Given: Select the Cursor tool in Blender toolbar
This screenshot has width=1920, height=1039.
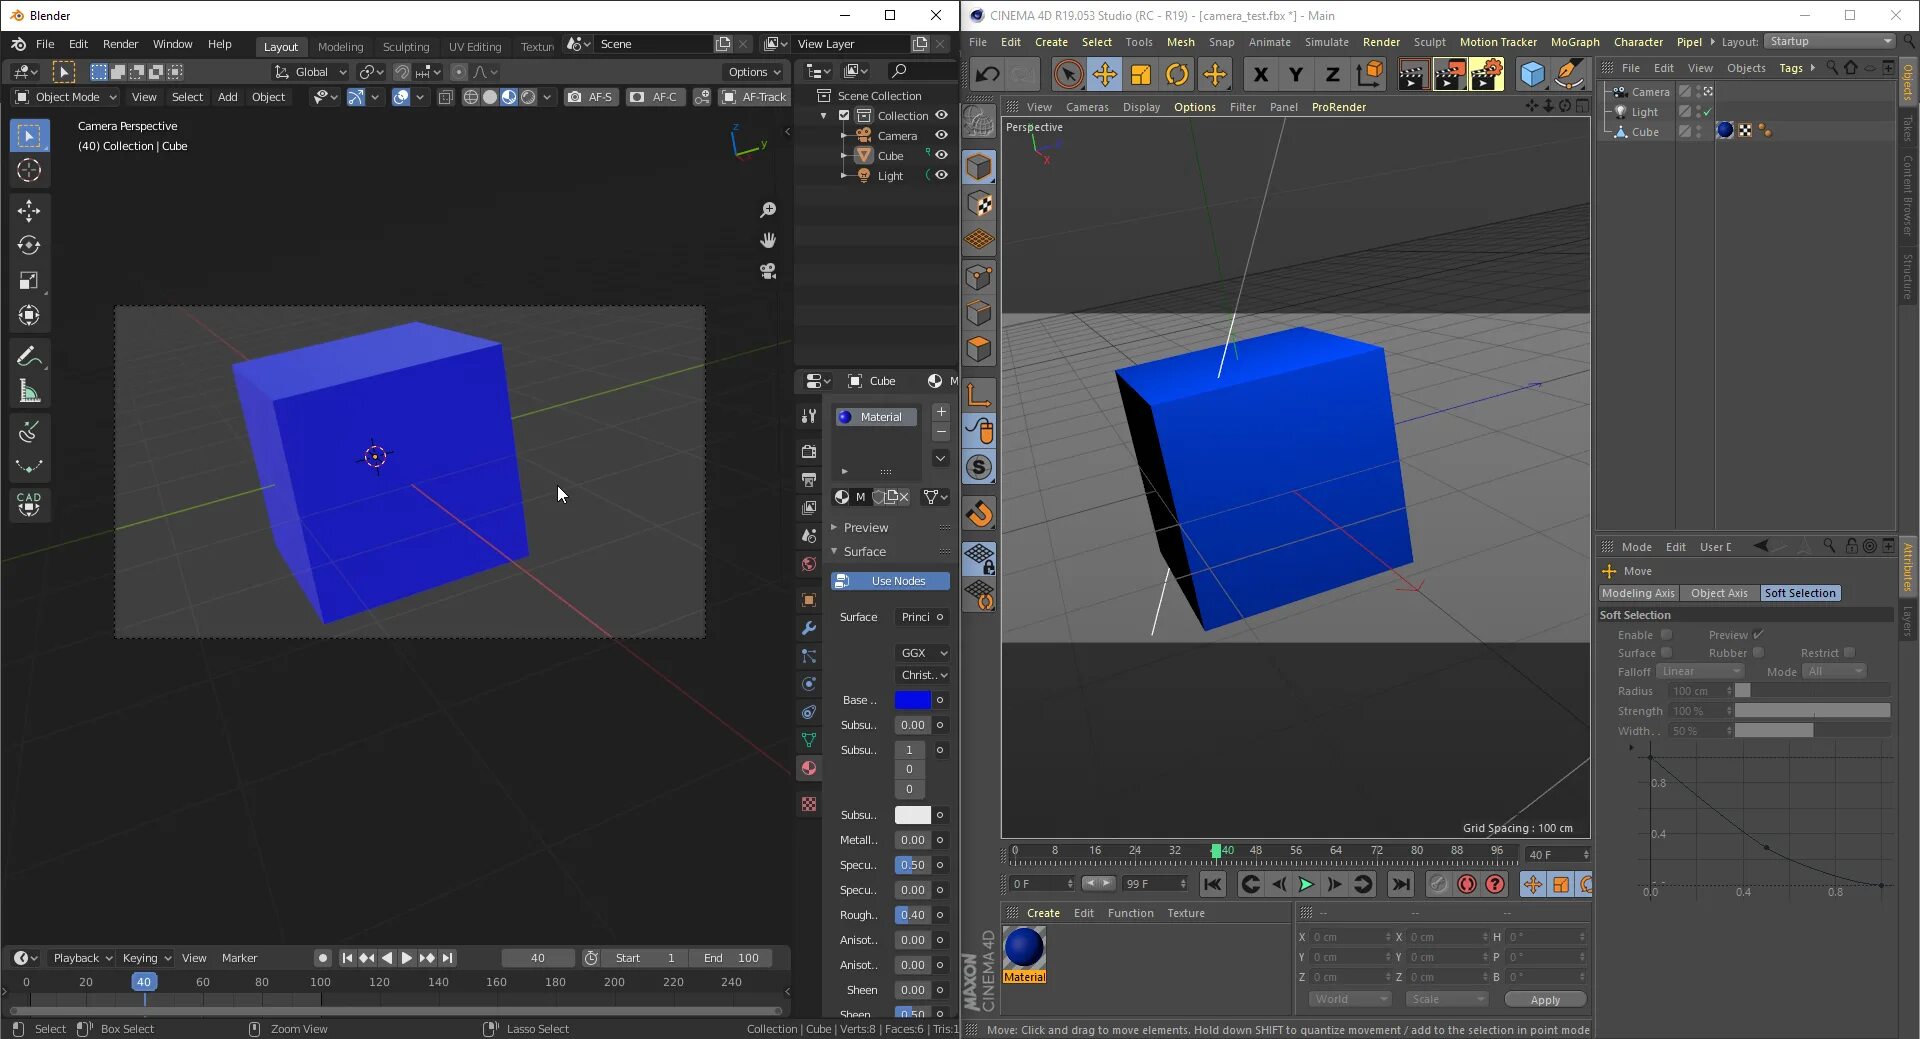Looking at the screenshot, I should (x=29, y=170).
